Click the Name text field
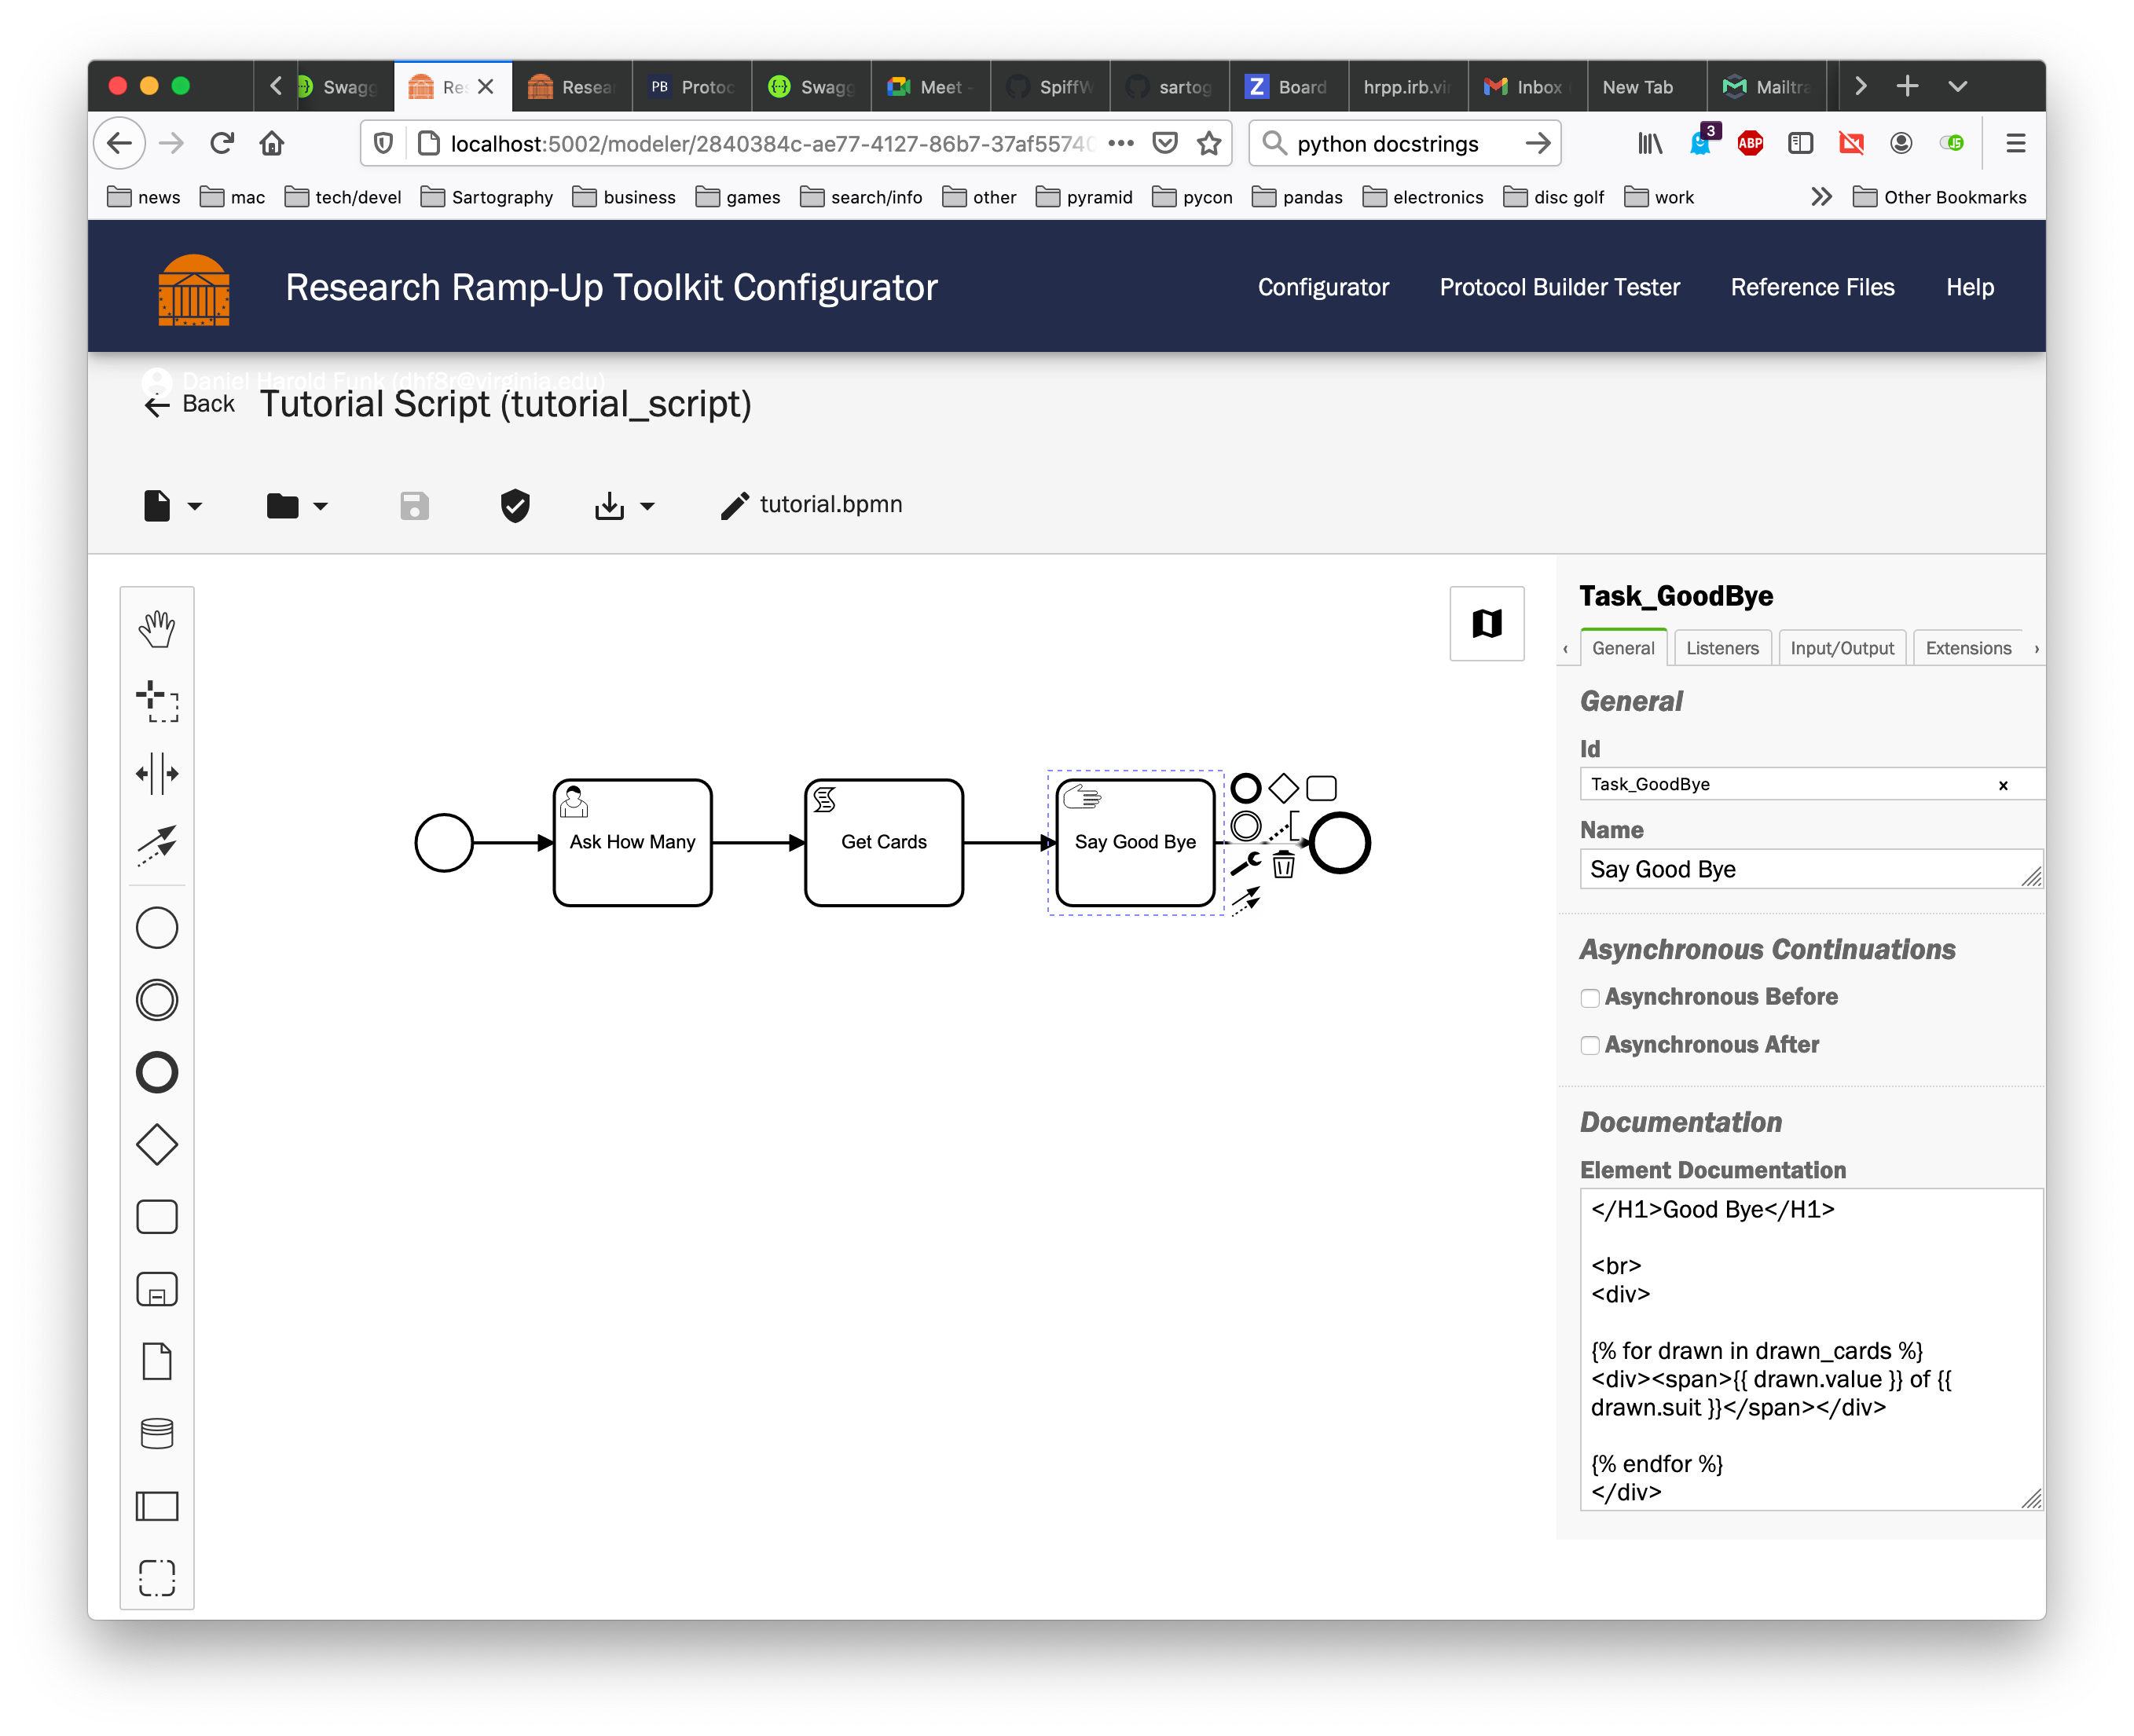 coord(1811,869)
